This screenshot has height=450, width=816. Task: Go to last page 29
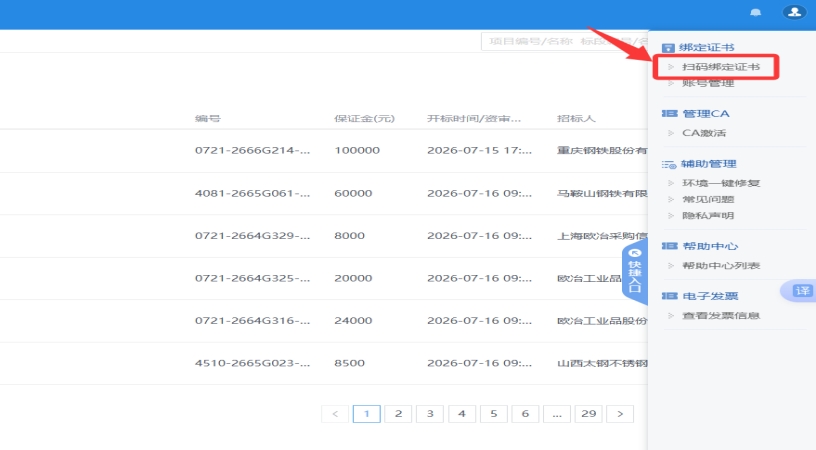pyautogui.click(x=589, y=414)
